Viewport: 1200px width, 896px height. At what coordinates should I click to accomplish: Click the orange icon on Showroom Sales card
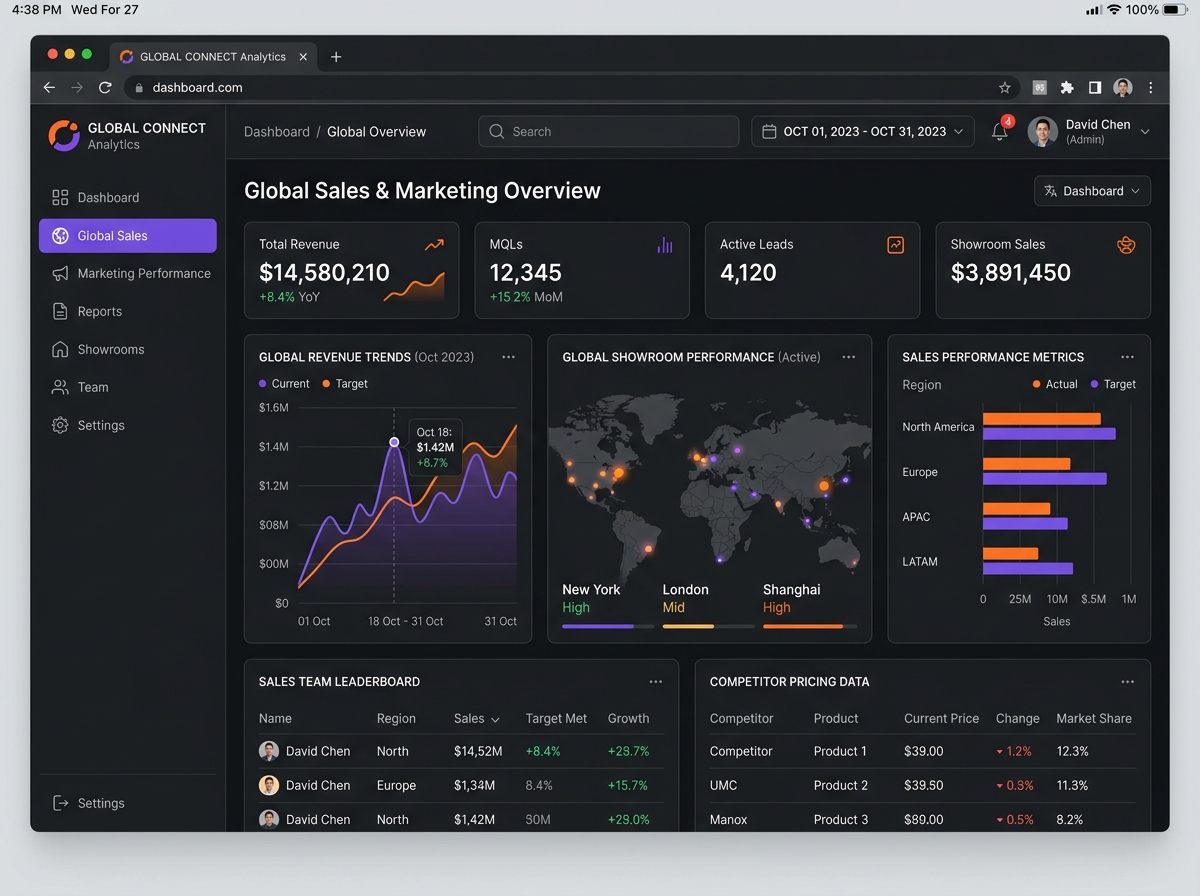pos(1126,245)
